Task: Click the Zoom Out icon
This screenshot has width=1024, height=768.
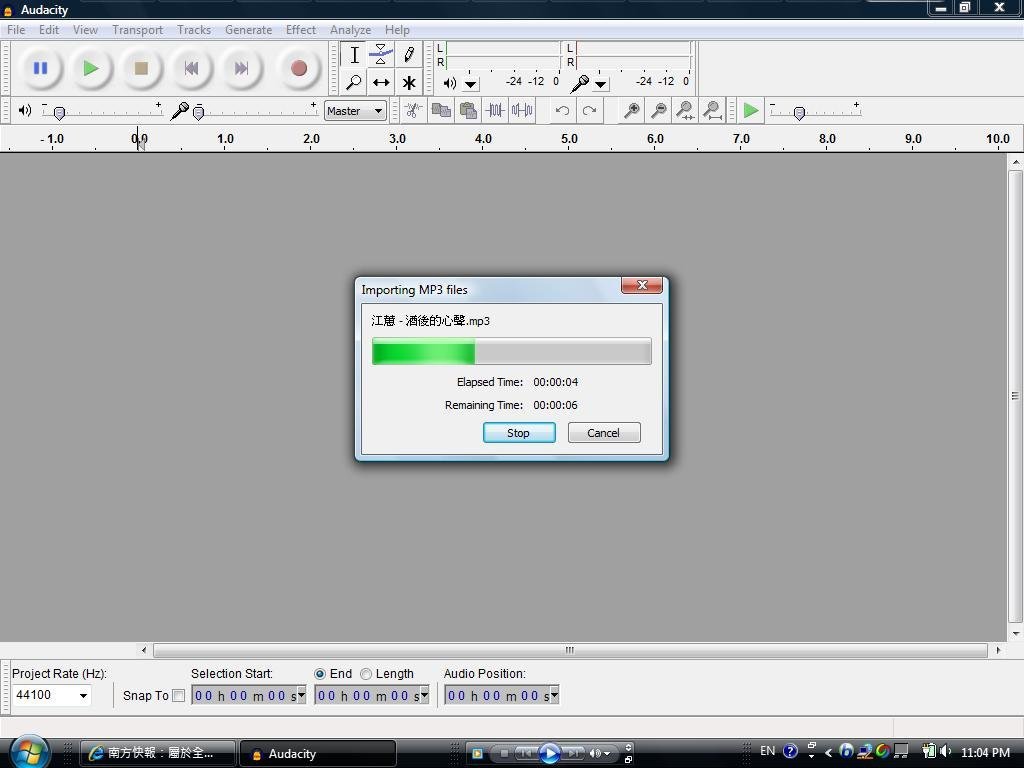Action: point(659,110)
